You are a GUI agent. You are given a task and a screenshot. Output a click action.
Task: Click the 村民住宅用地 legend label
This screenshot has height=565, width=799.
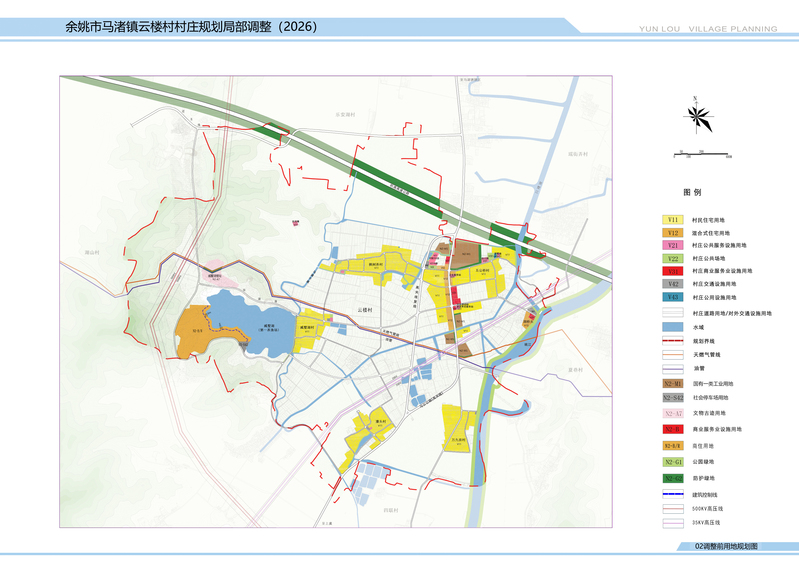pyautogui.click(x=708, y=221)
